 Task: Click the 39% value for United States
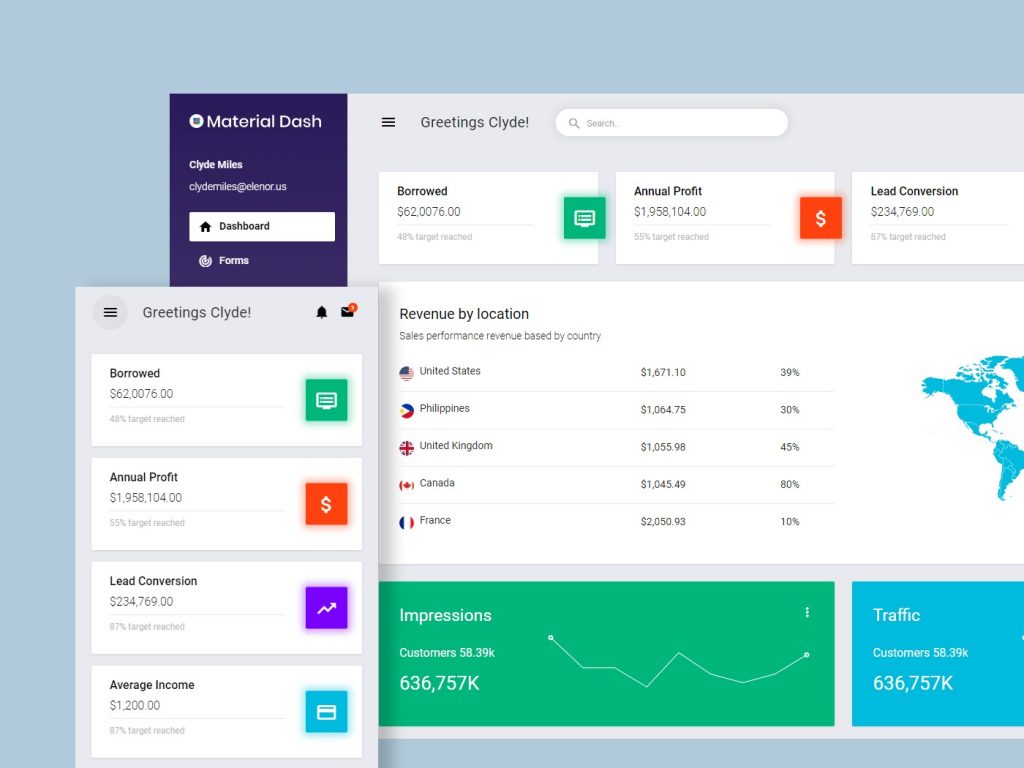[790, 372]
